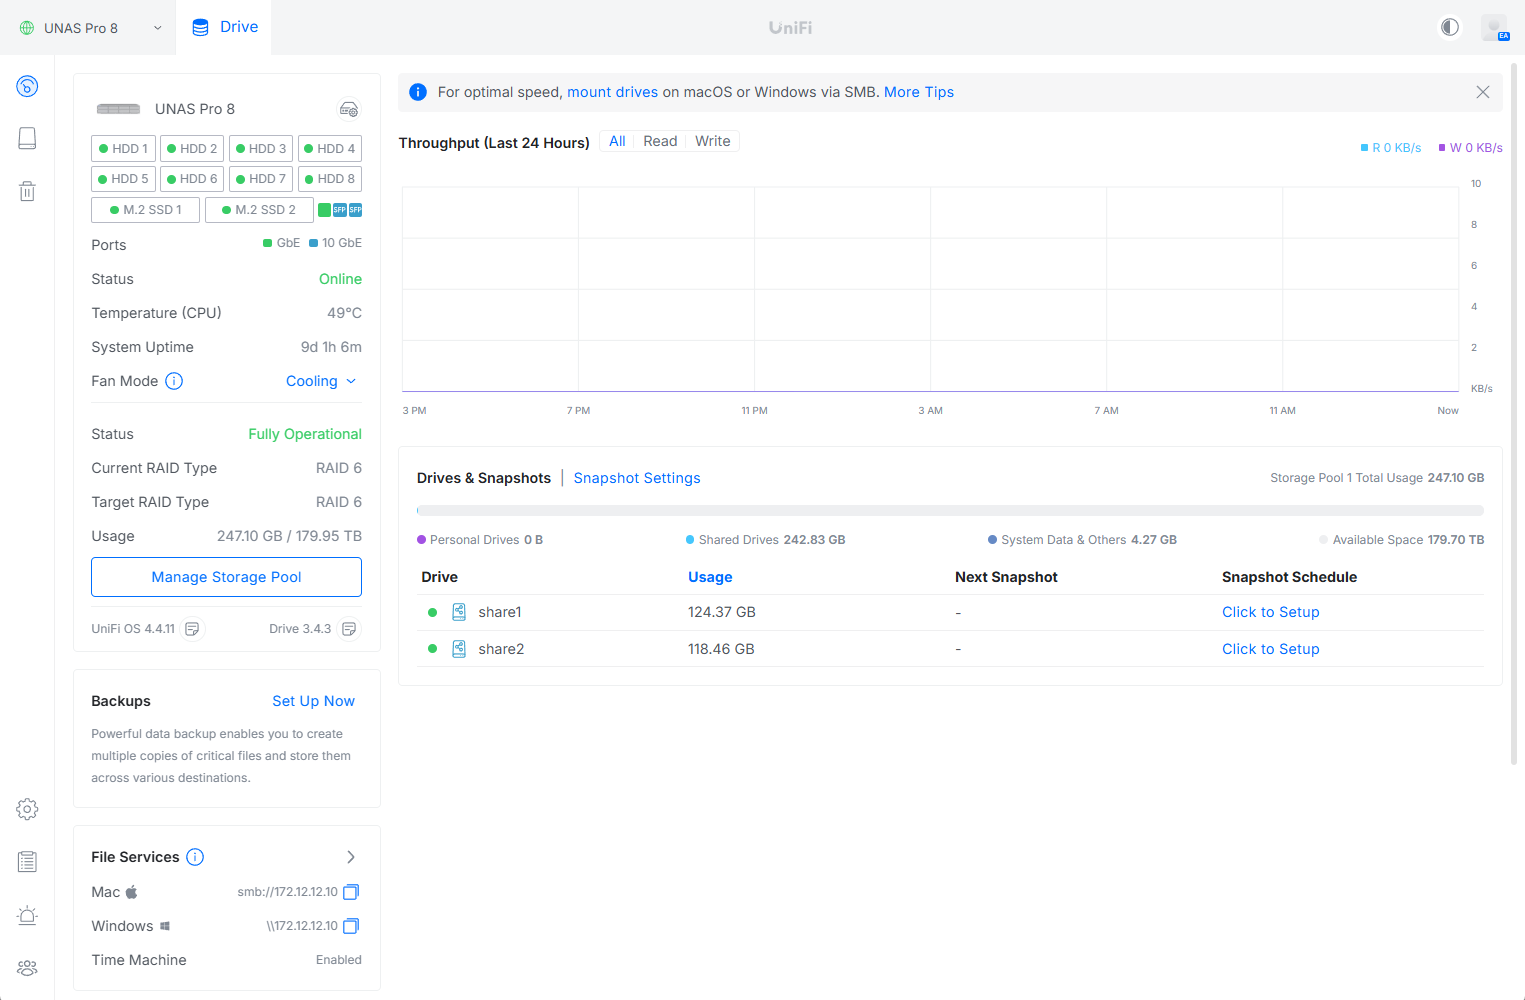The height and width of the screenshot is (1000, 1525).
Task: Open the Settings gear in the sidebar
Action: click(27, 809)
